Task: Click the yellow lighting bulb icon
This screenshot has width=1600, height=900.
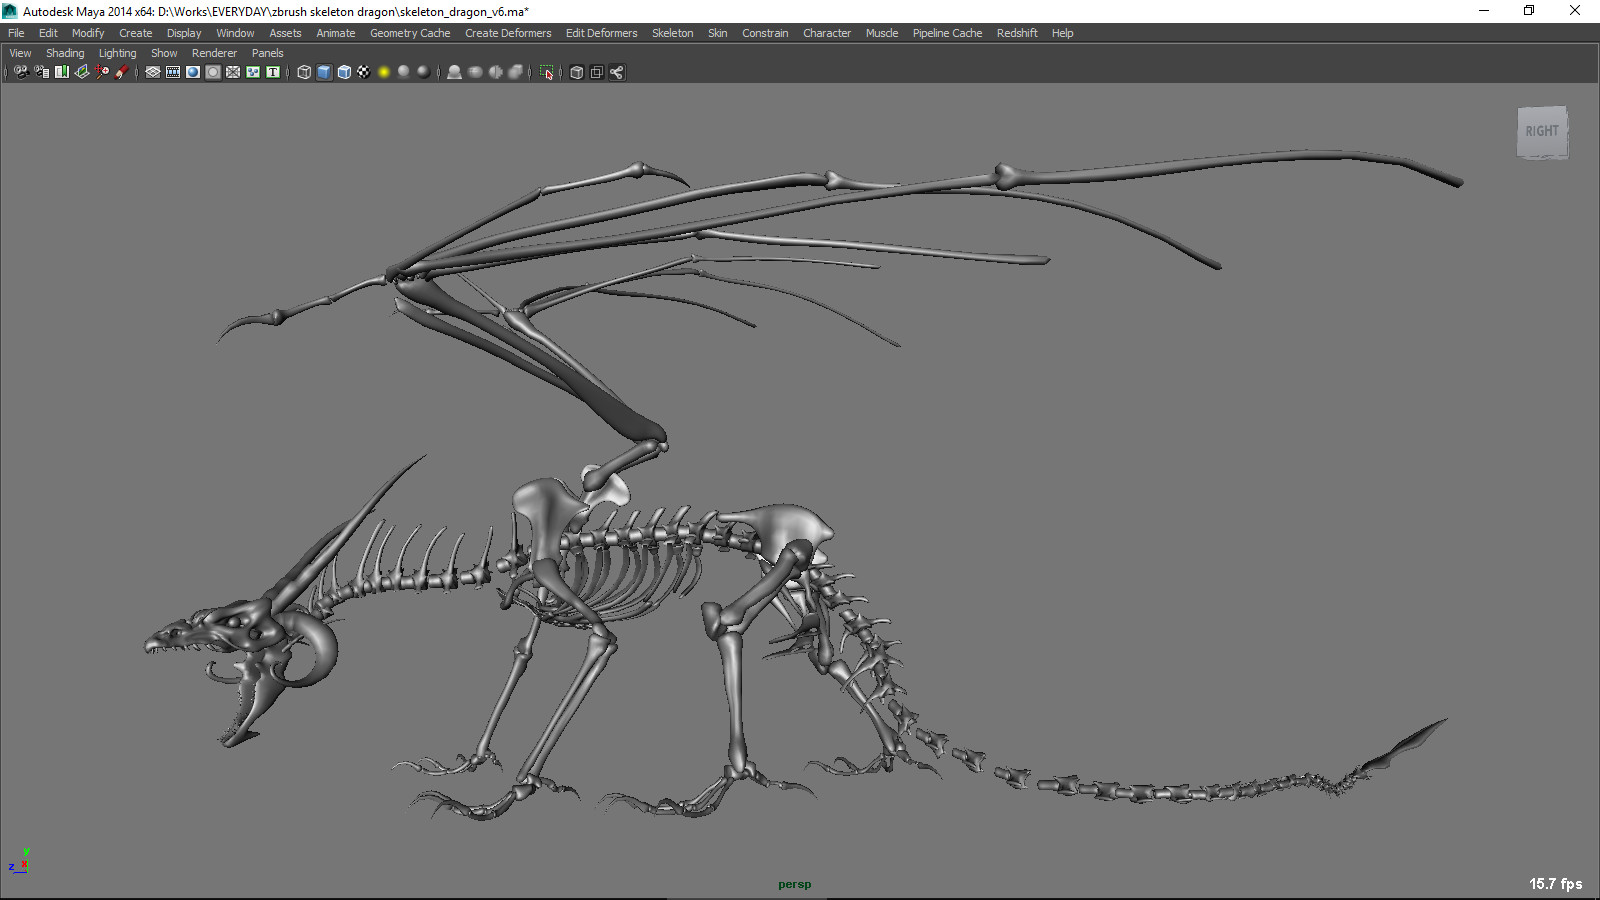Action: pyautogui.click(x=384, y=72)
